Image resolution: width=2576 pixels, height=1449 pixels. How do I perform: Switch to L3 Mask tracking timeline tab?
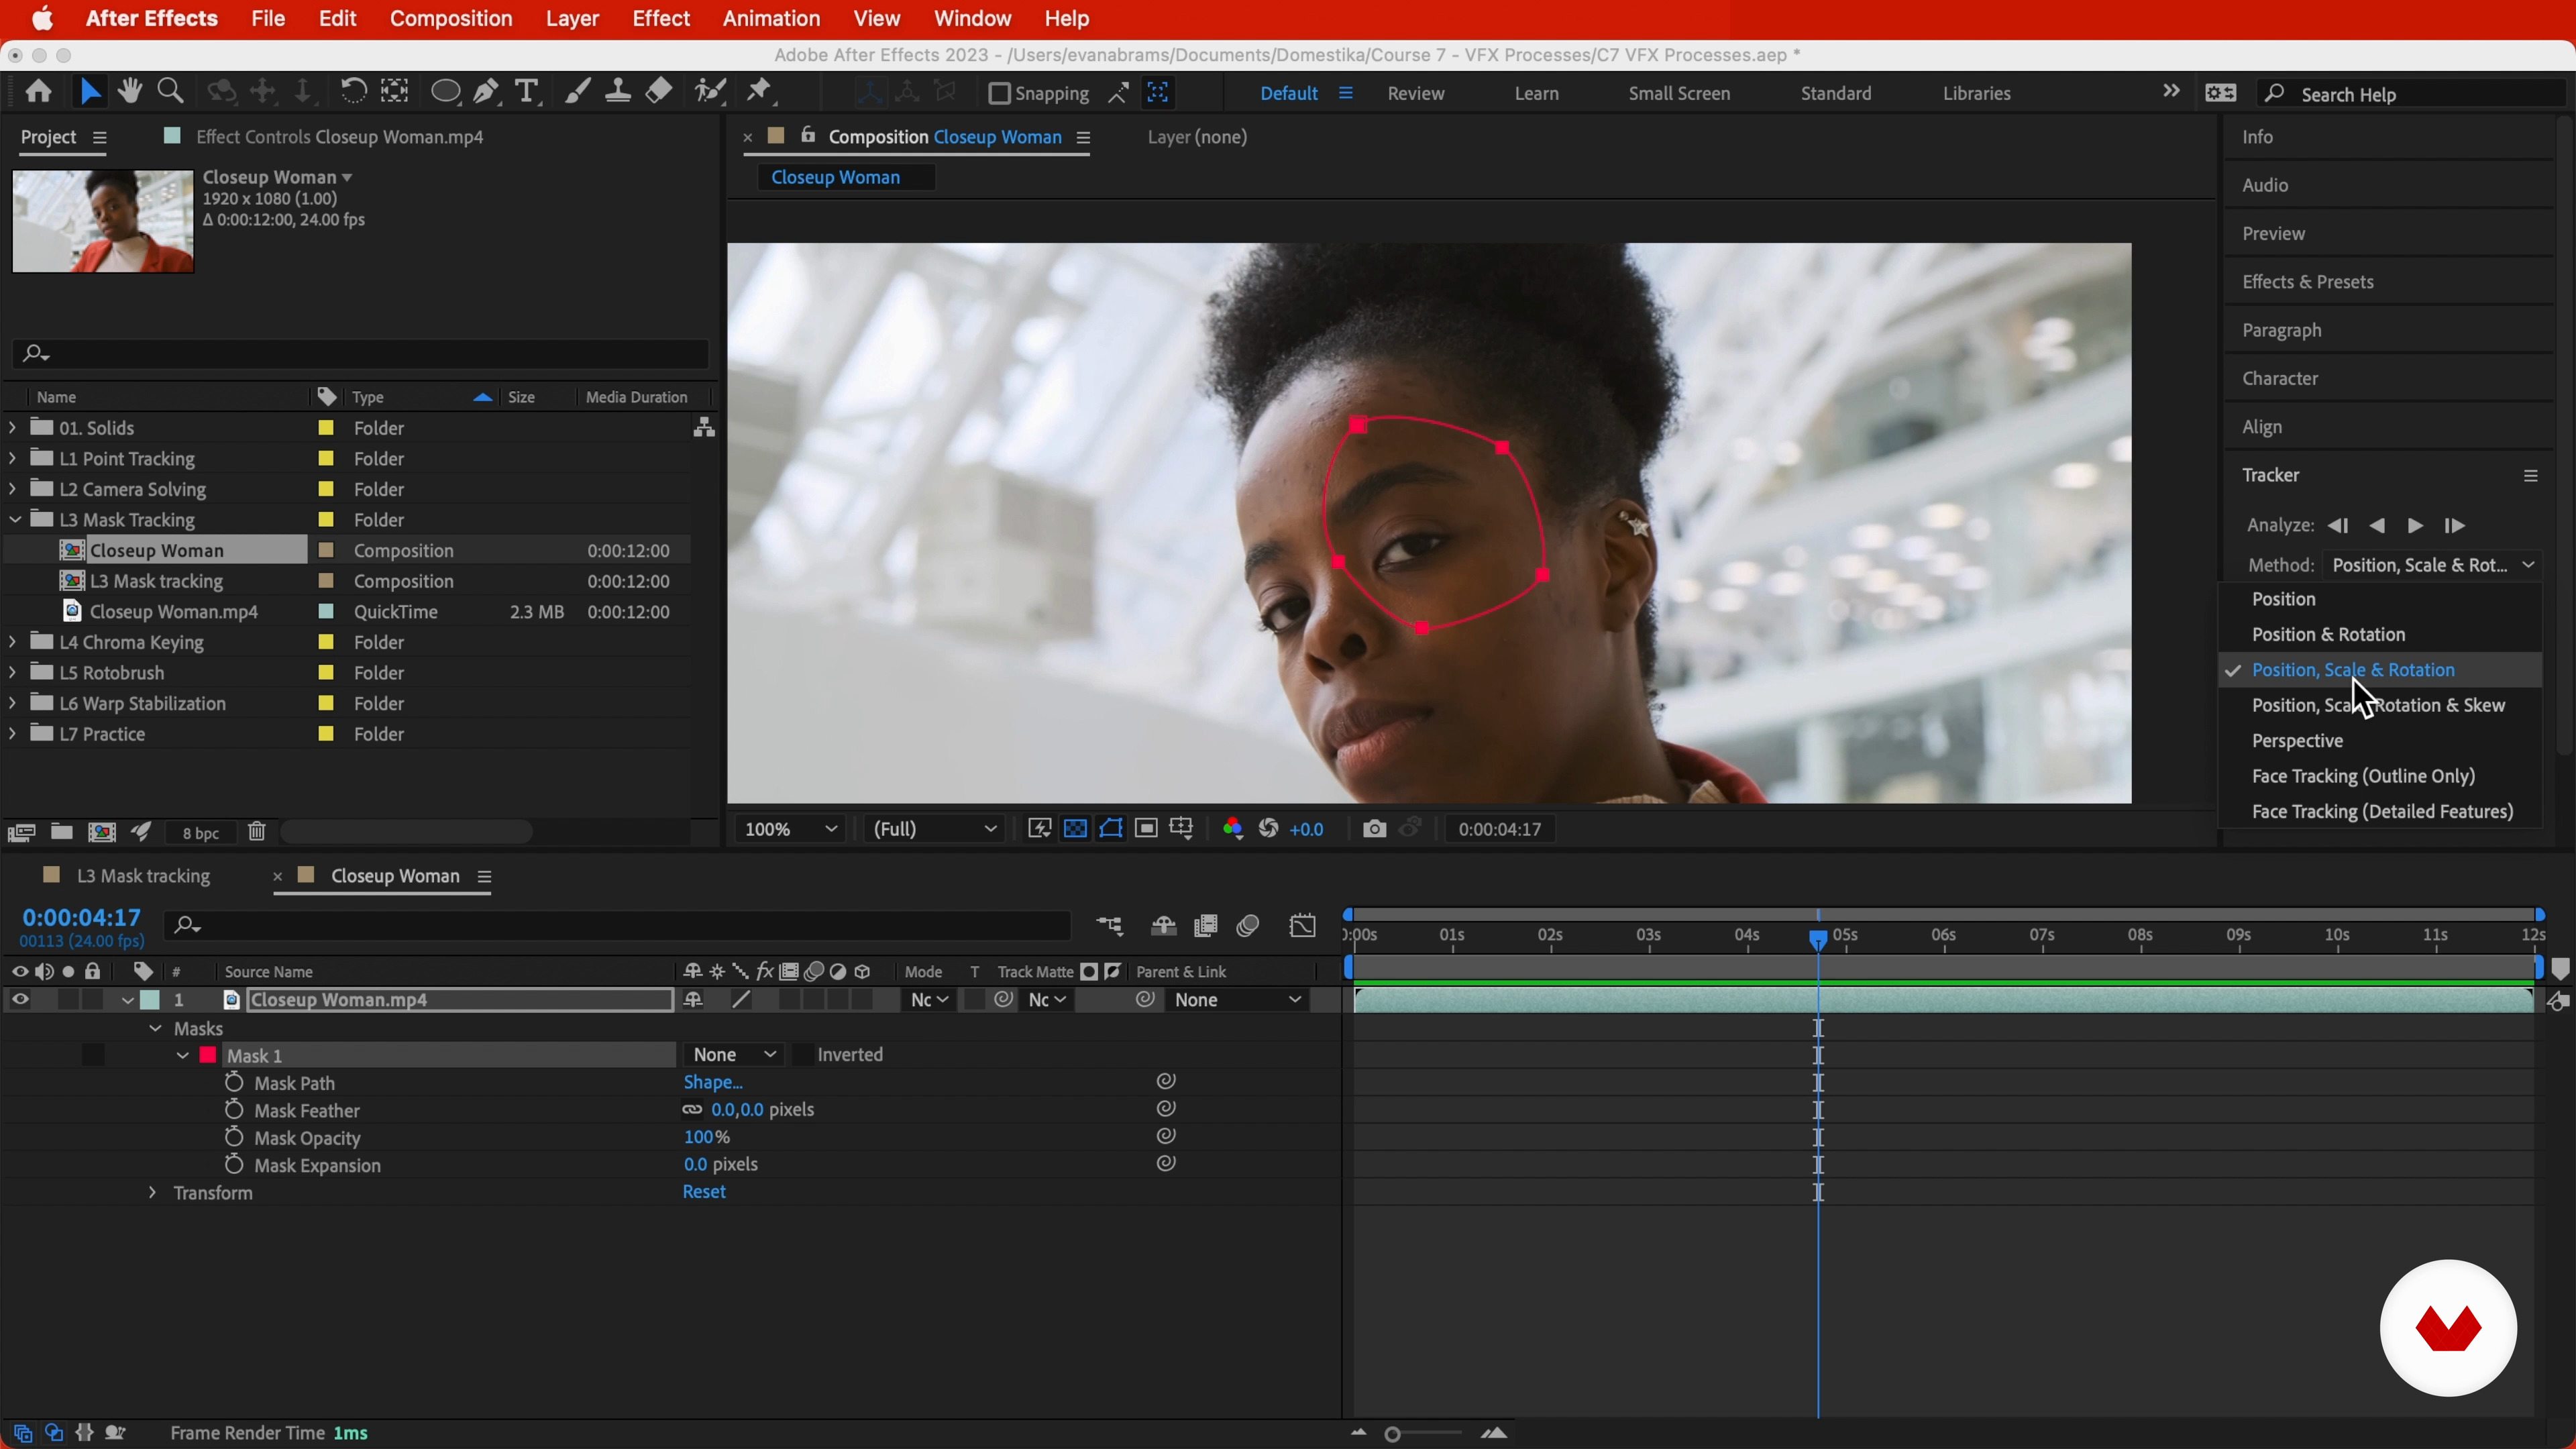pyautogui.click(x=143, y=876)
